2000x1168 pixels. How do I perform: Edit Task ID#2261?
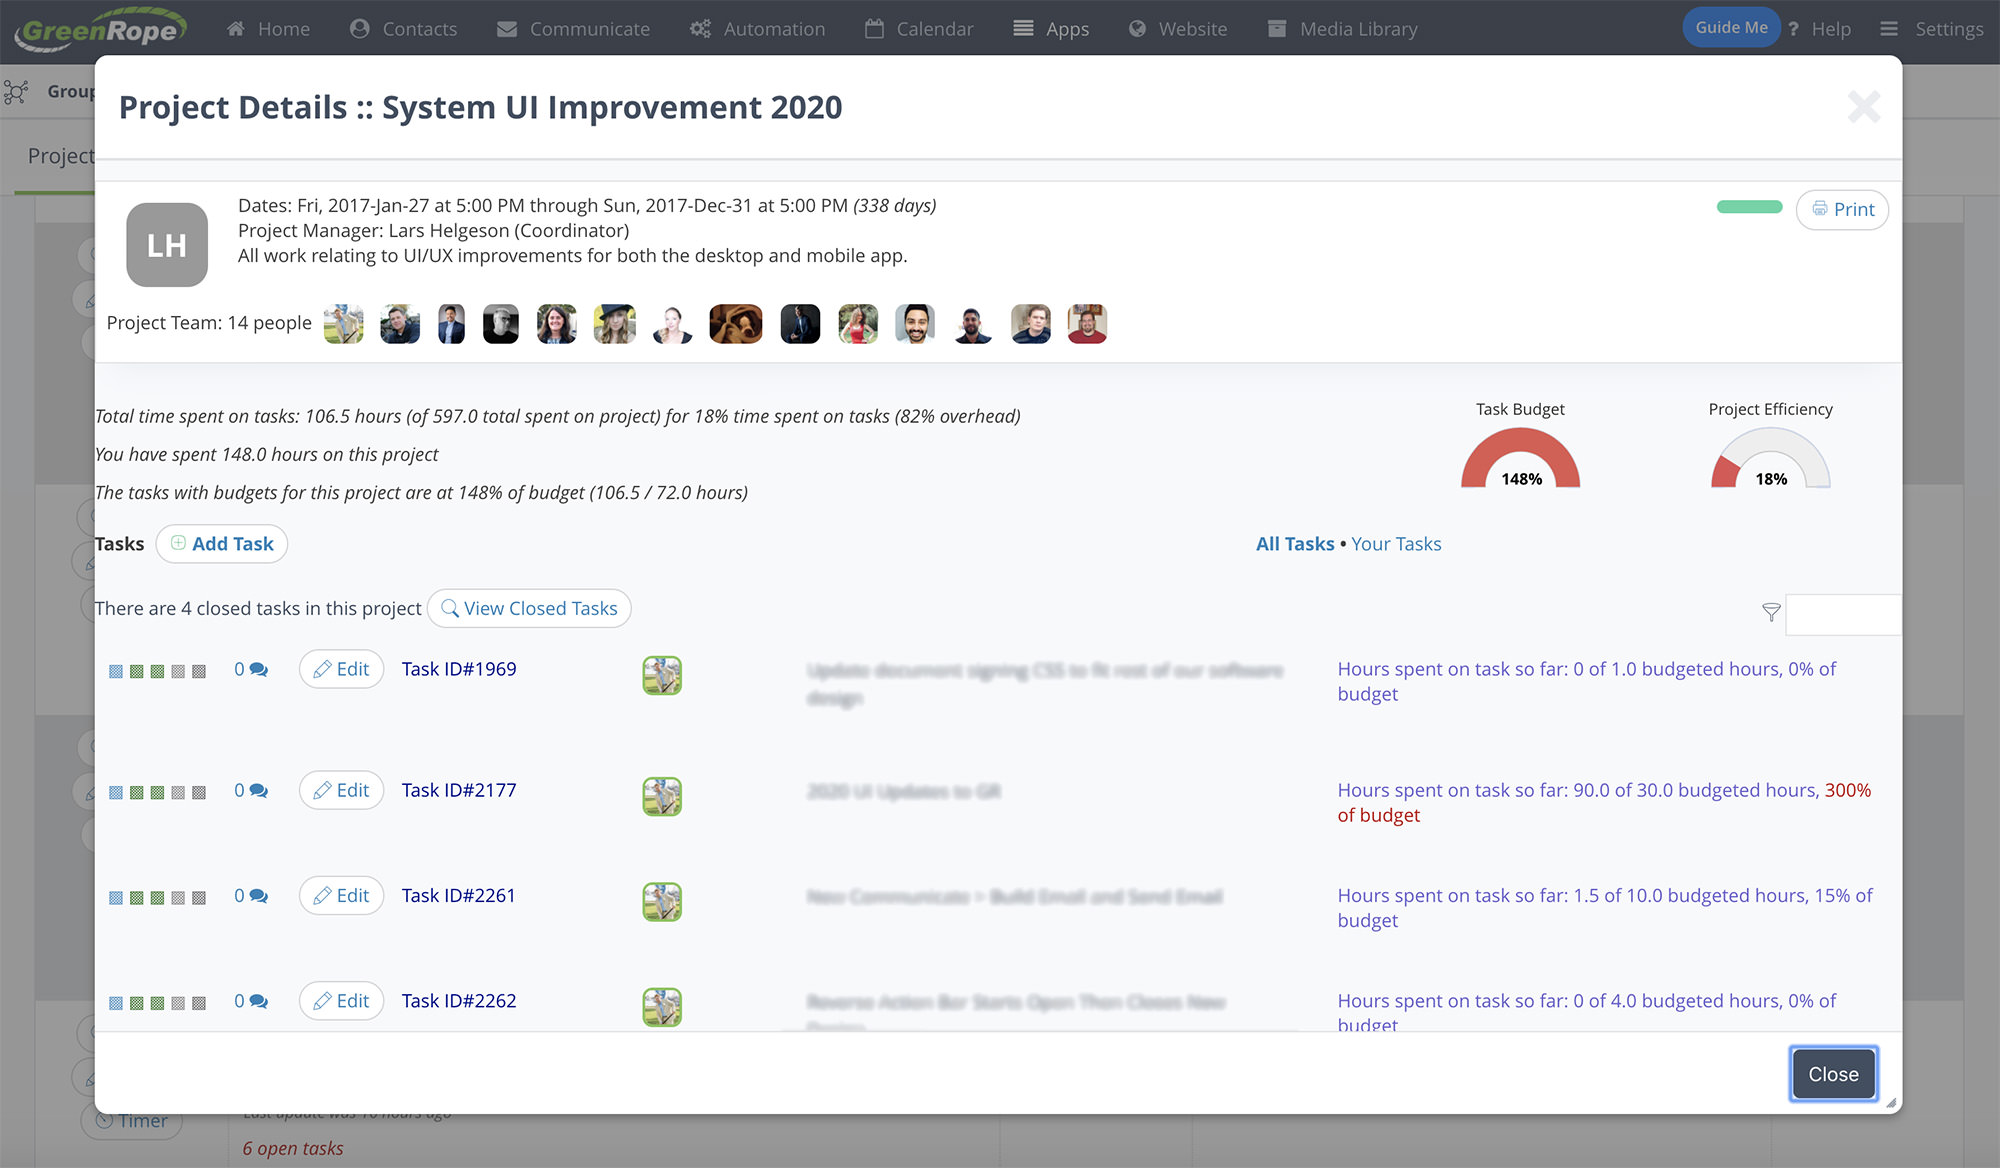(341, 895)
